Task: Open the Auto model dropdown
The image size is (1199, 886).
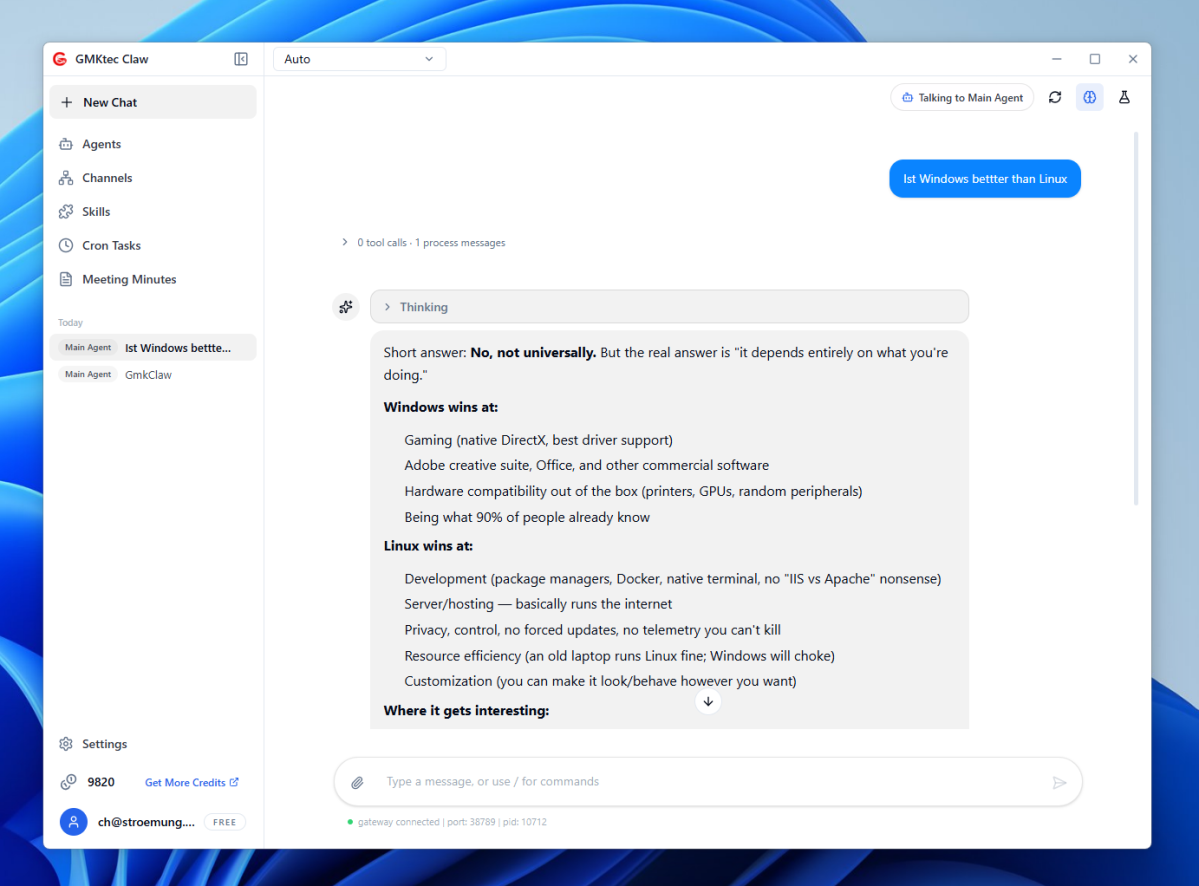Action: pos(359,59)
